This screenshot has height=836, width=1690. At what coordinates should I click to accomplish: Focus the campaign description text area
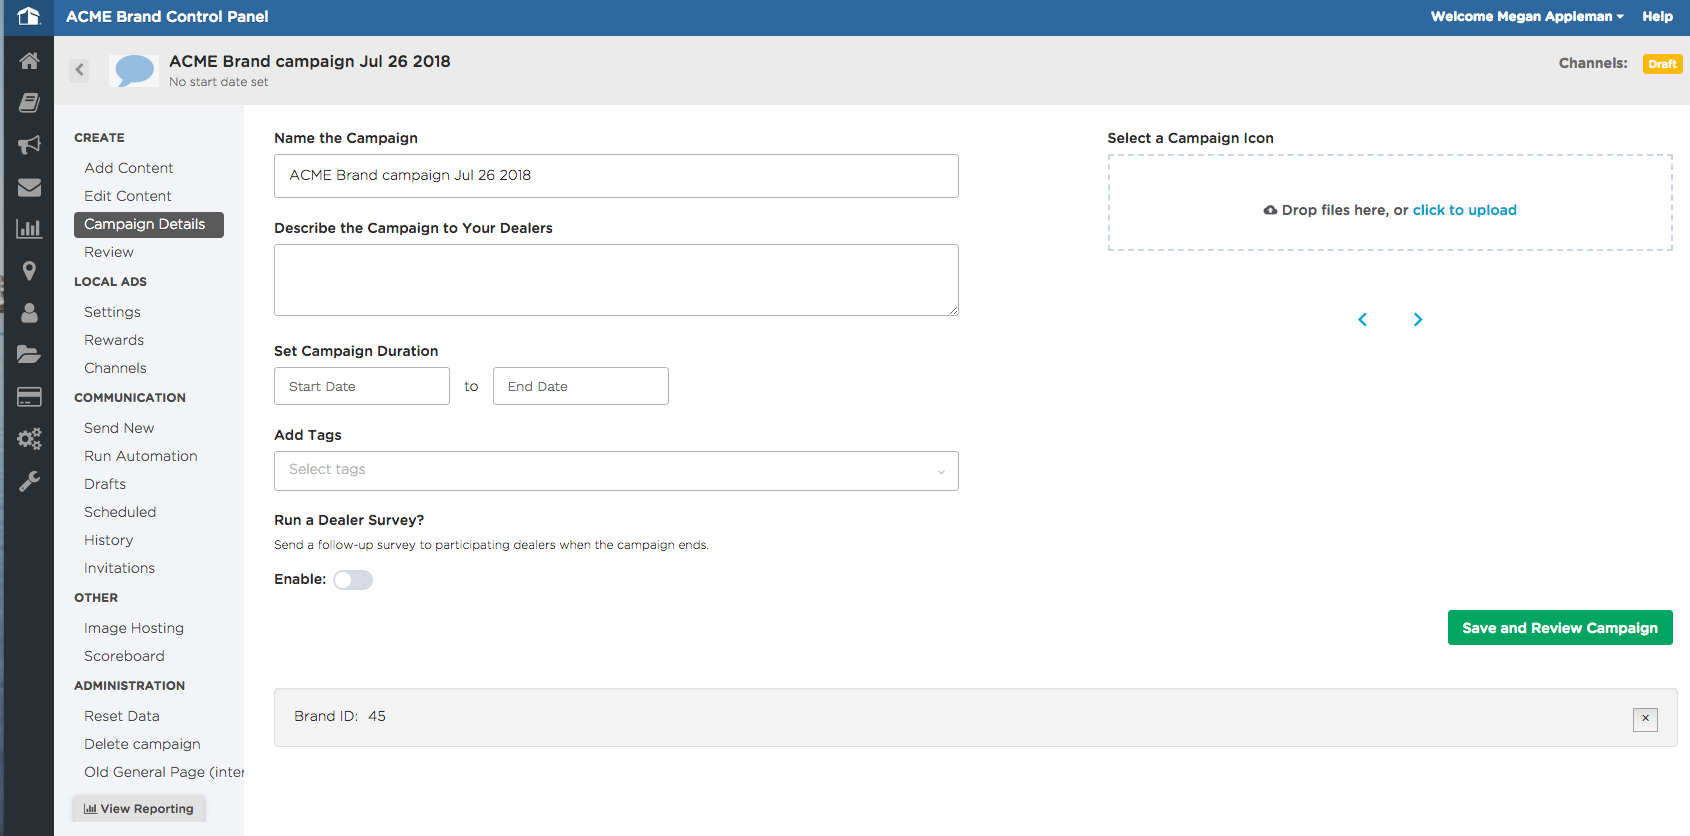(616, 280)
